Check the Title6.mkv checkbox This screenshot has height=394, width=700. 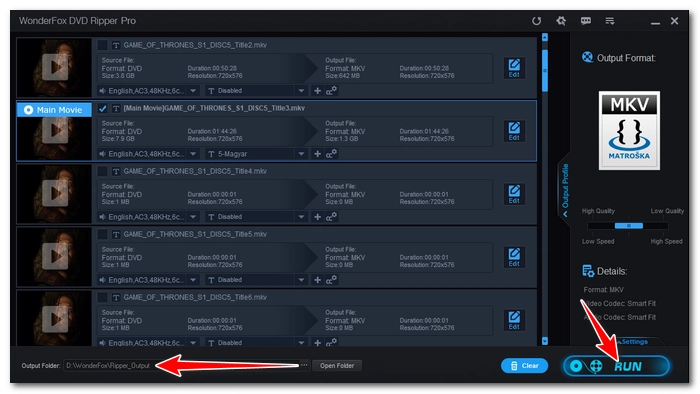[x=102, y=297]
